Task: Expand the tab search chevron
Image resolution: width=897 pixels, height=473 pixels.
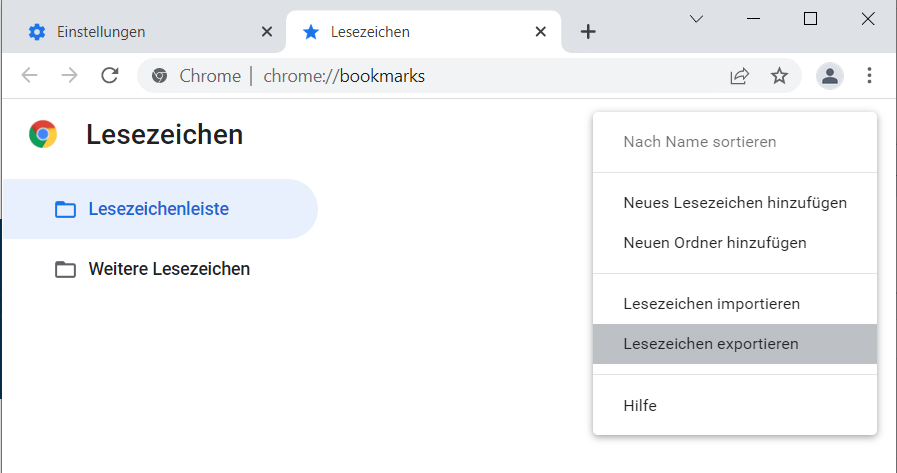Action: tap(697, 19)
